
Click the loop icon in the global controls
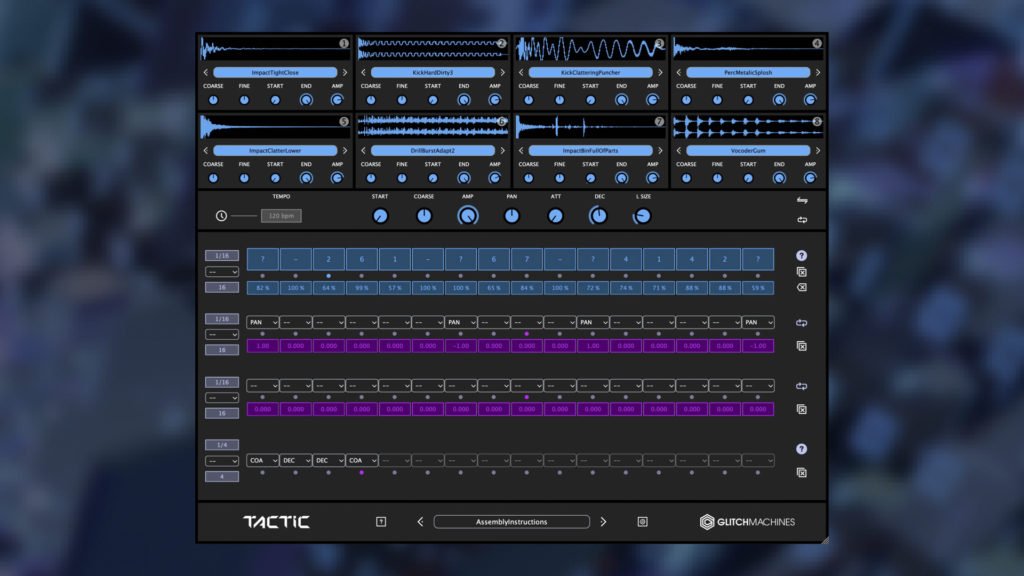(801, 220)
